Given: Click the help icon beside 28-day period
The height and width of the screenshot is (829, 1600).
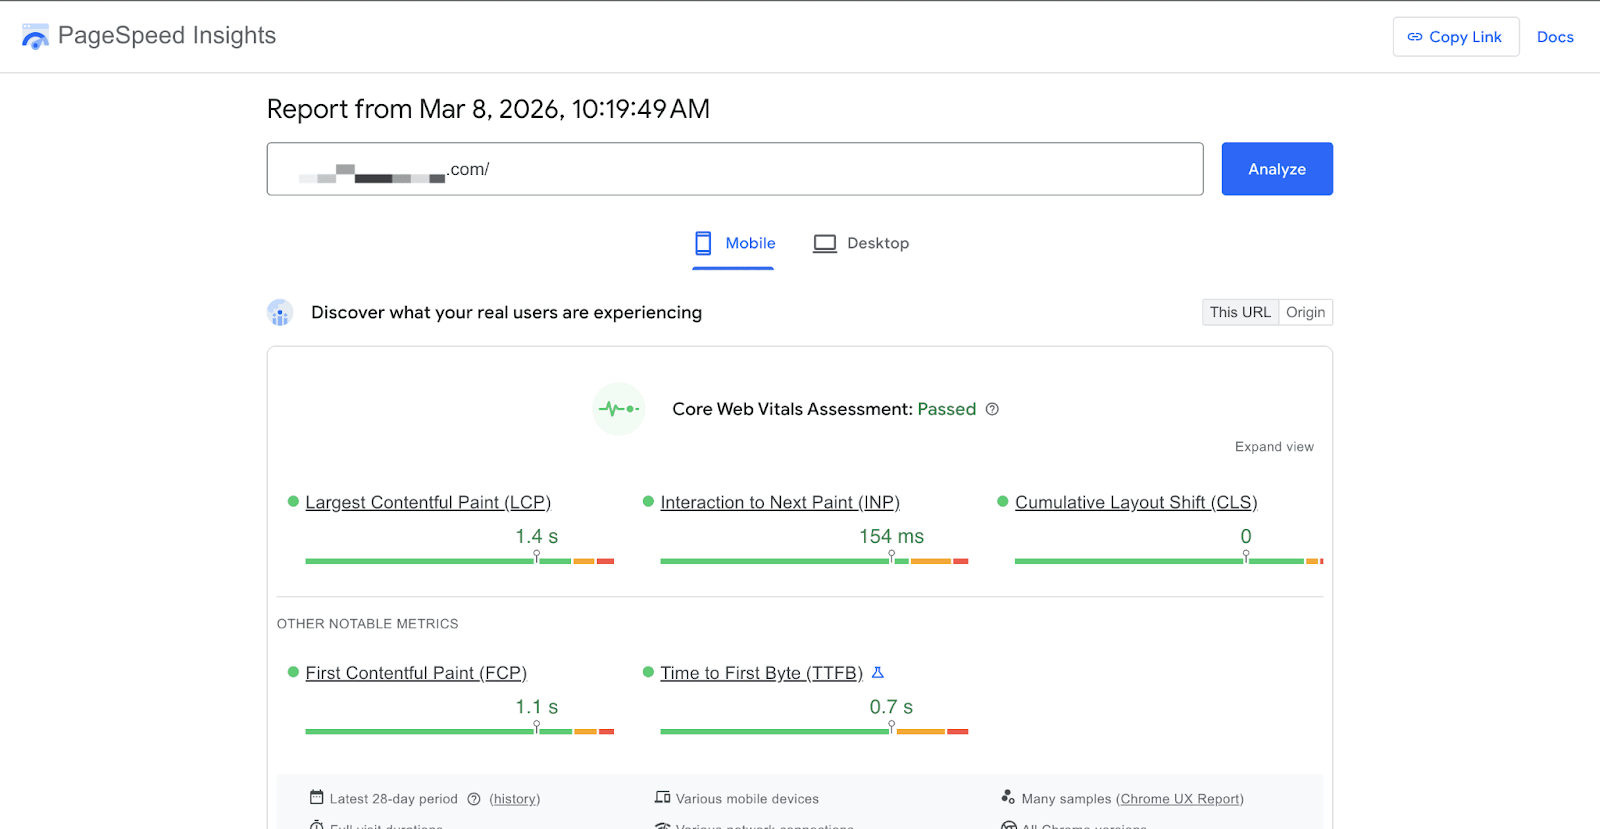Looking at the screenshot, I should 474,799.
